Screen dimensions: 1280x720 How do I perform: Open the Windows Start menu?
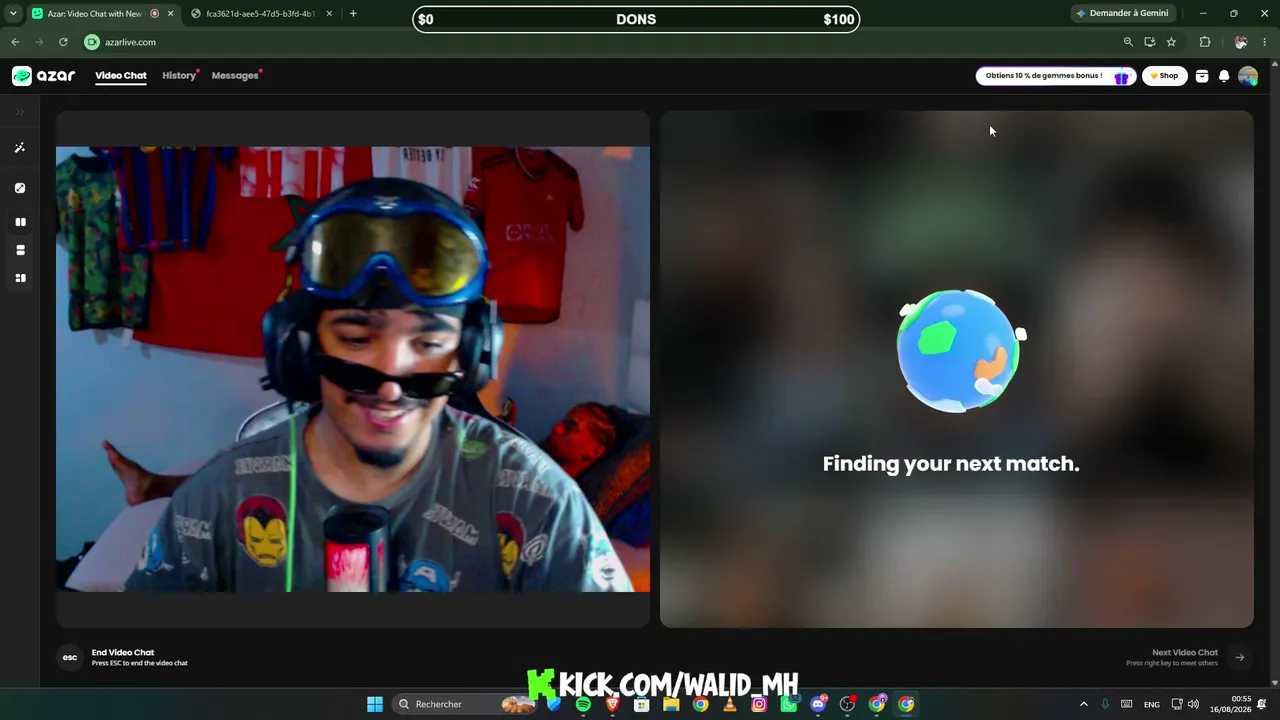click(375, 704)
